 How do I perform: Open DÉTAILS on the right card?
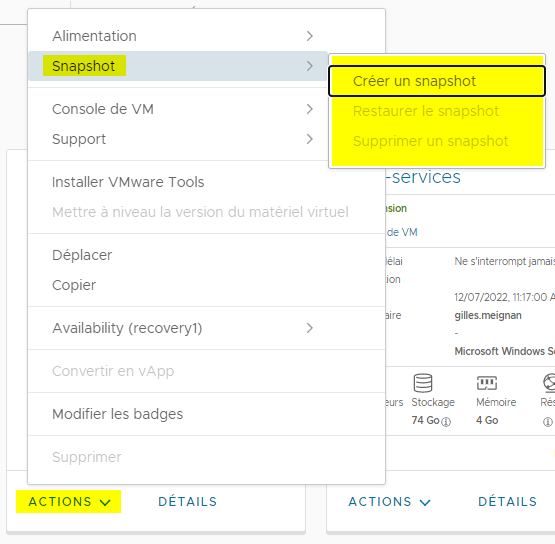pos(508,502)
